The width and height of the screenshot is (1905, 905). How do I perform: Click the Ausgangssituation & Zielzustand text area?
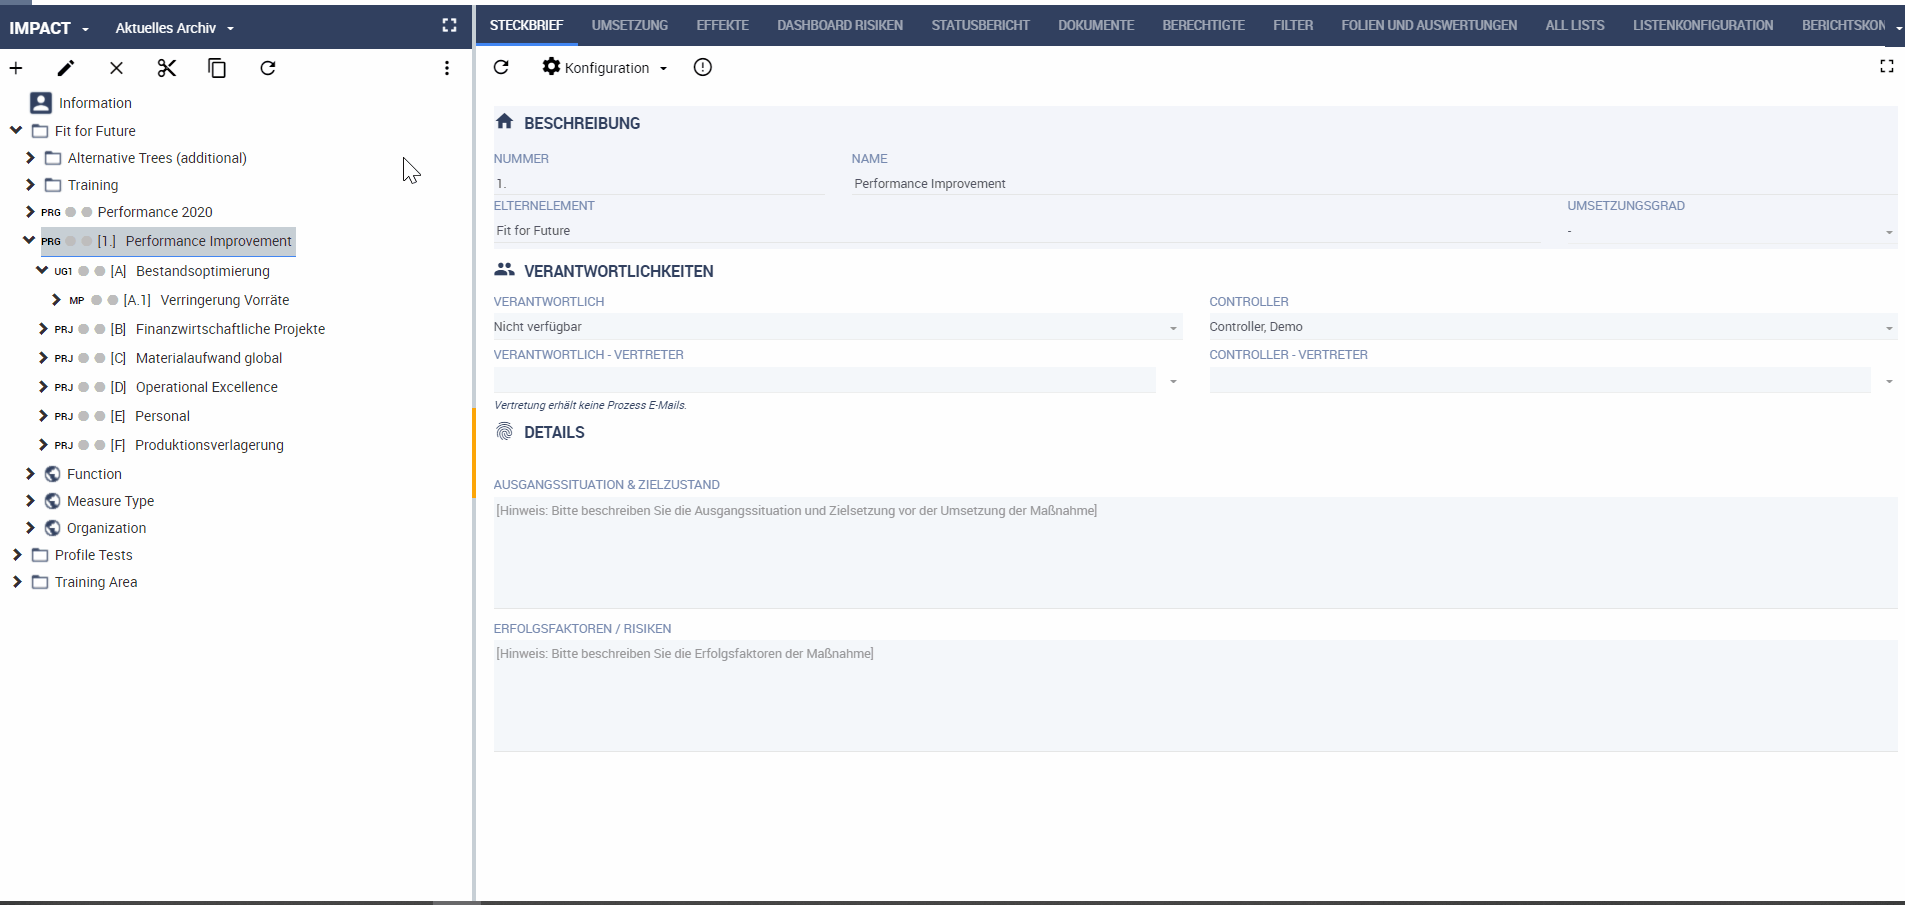(x=1195, y=552)
